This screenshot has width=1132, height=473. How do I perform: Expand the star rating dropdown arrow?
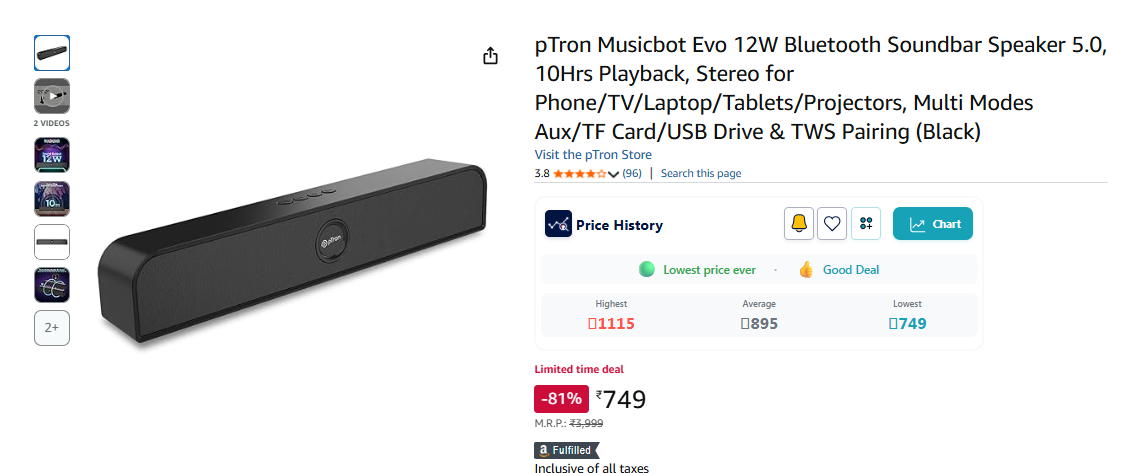tap(614, 174)
